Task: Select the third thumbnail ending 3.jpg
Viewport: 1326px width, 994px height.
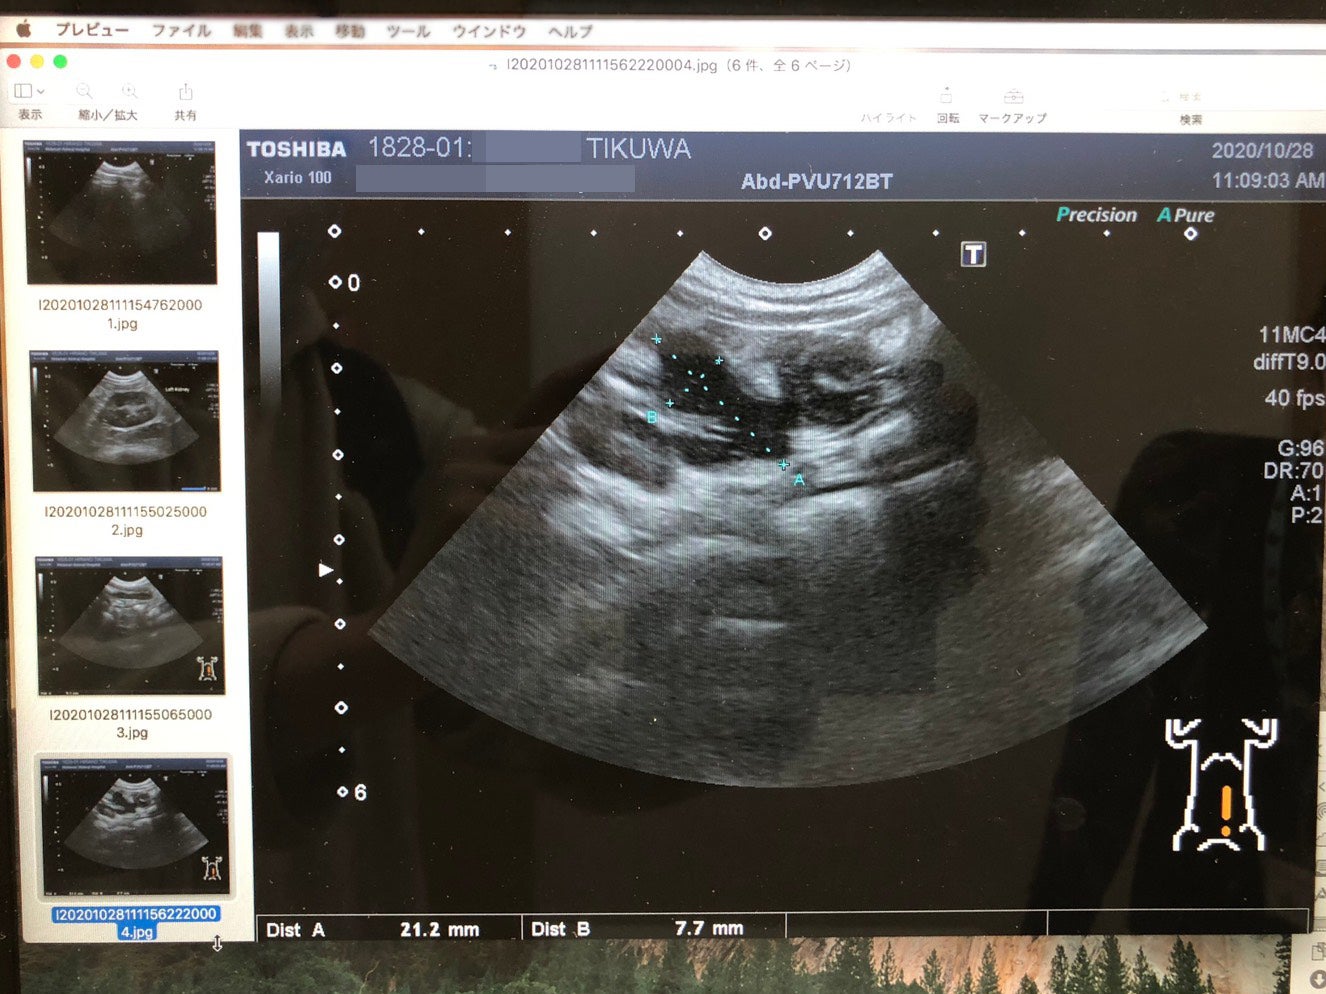Action: pos(131,626)
